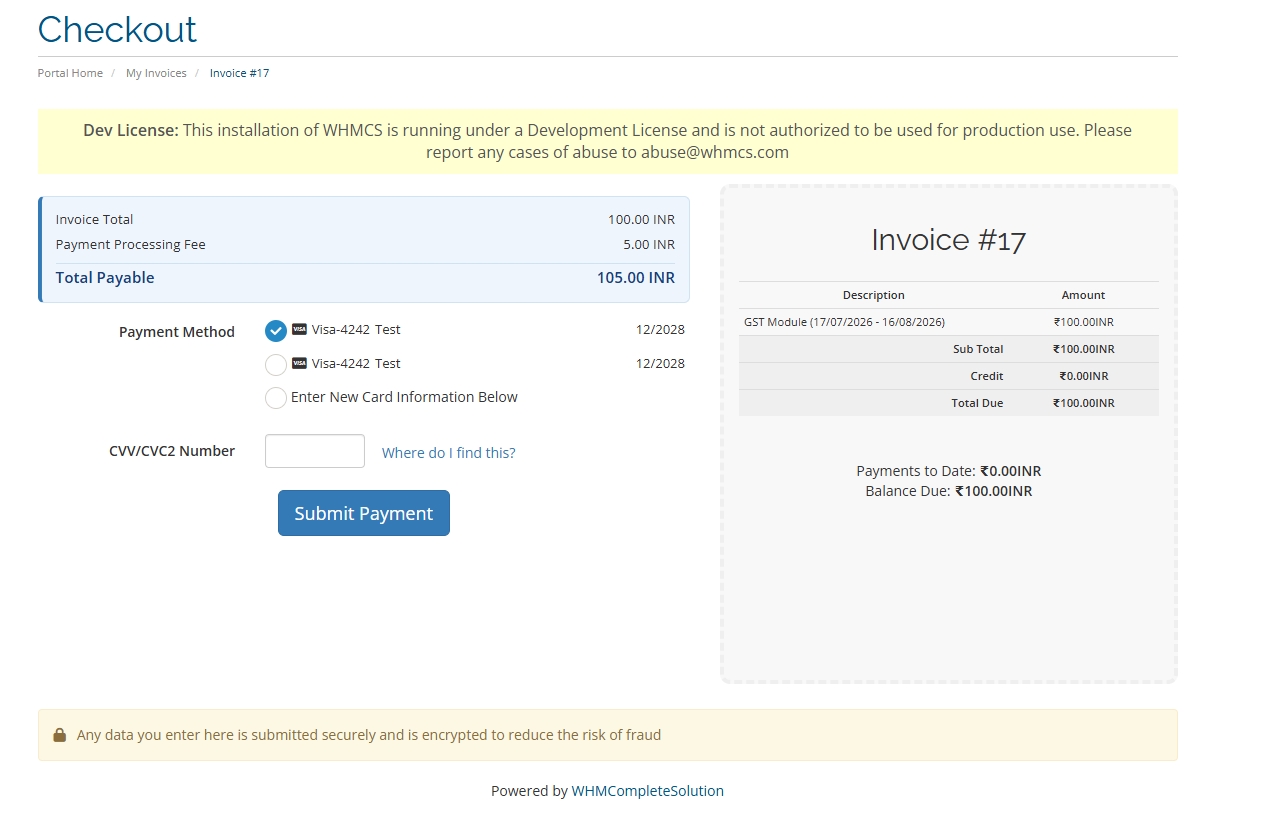
Task: Click the Invoice #17 panel heading
Action: pos(948,240)
